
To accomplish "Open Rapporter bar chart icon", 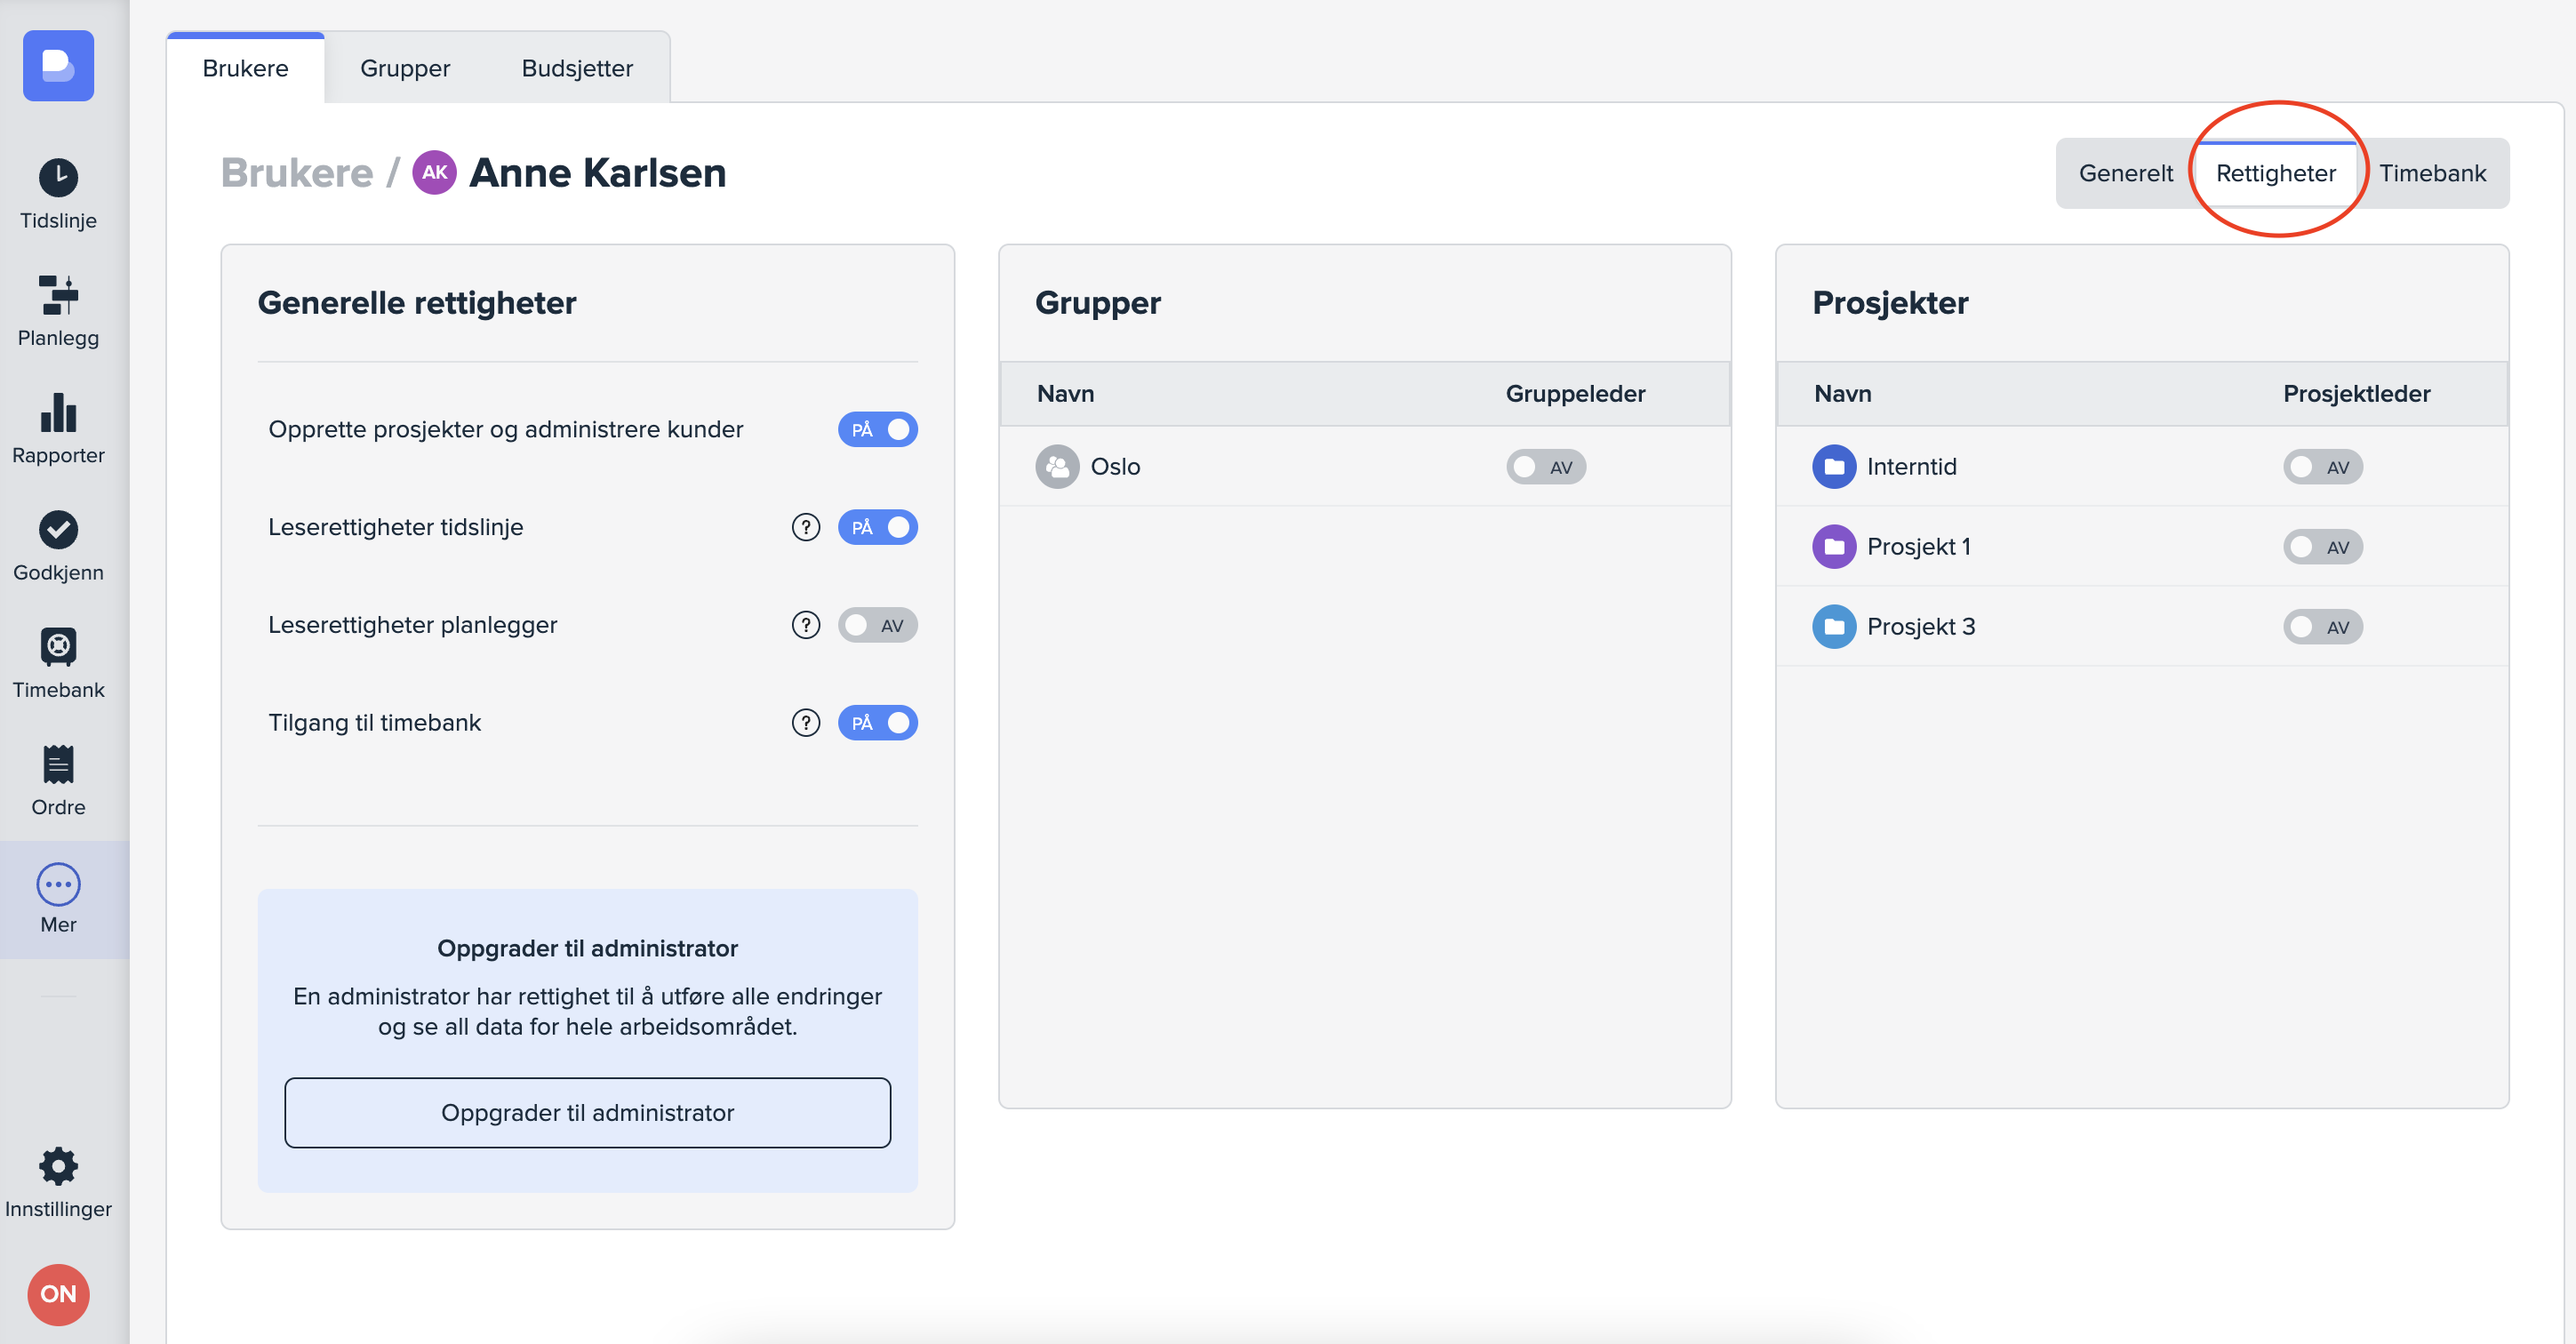I will click(58, 413).
